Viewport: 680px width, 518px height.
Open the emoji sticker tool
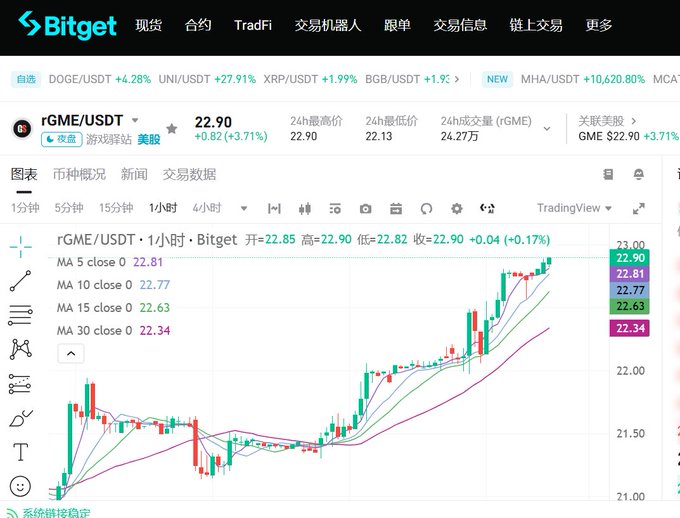coord(20,485)
